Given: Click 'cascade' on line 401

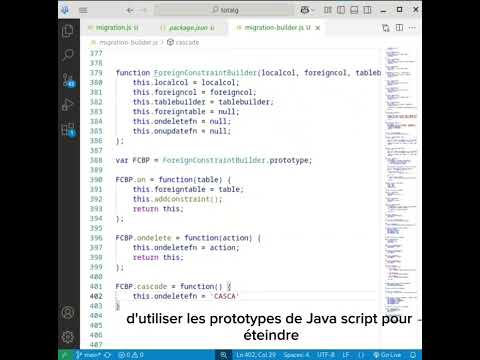Looking at the screenshot, I should coord(152,287).
